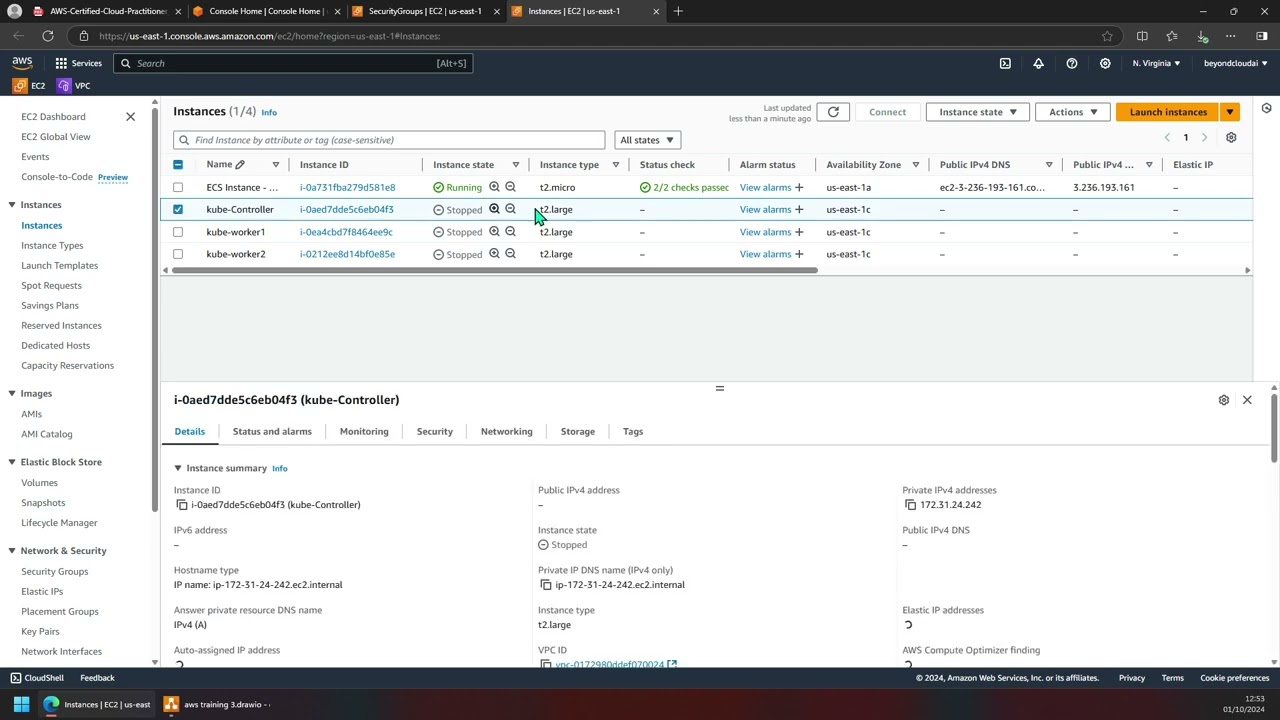Select the kube-worker1 row checkbox

[178, 232]
